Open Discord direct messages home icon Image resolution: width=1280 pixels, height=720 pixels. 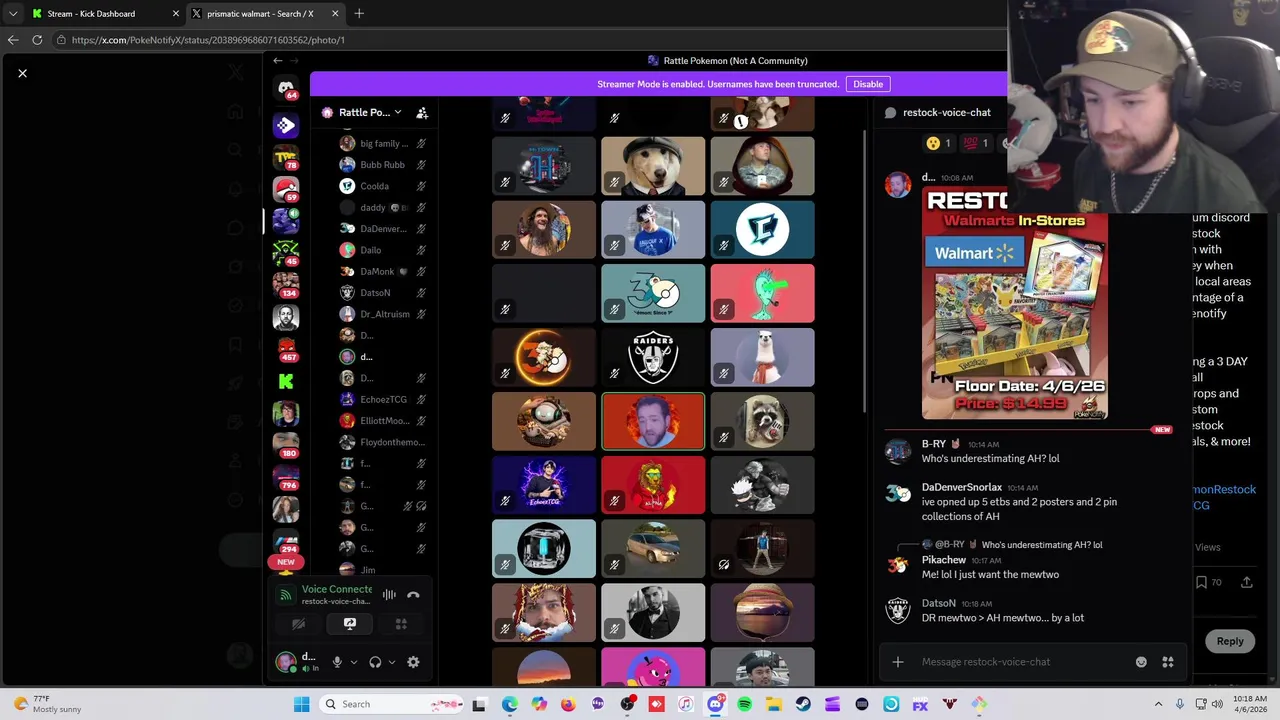point(286,88)
